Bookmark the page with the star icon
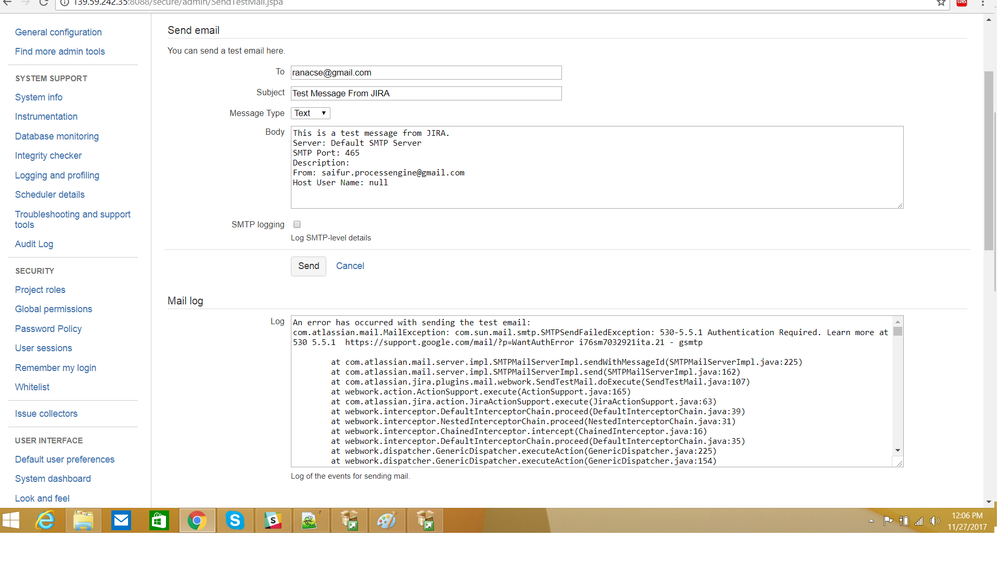The height and width of the screenshot is (562, 999). coord(940,3)
